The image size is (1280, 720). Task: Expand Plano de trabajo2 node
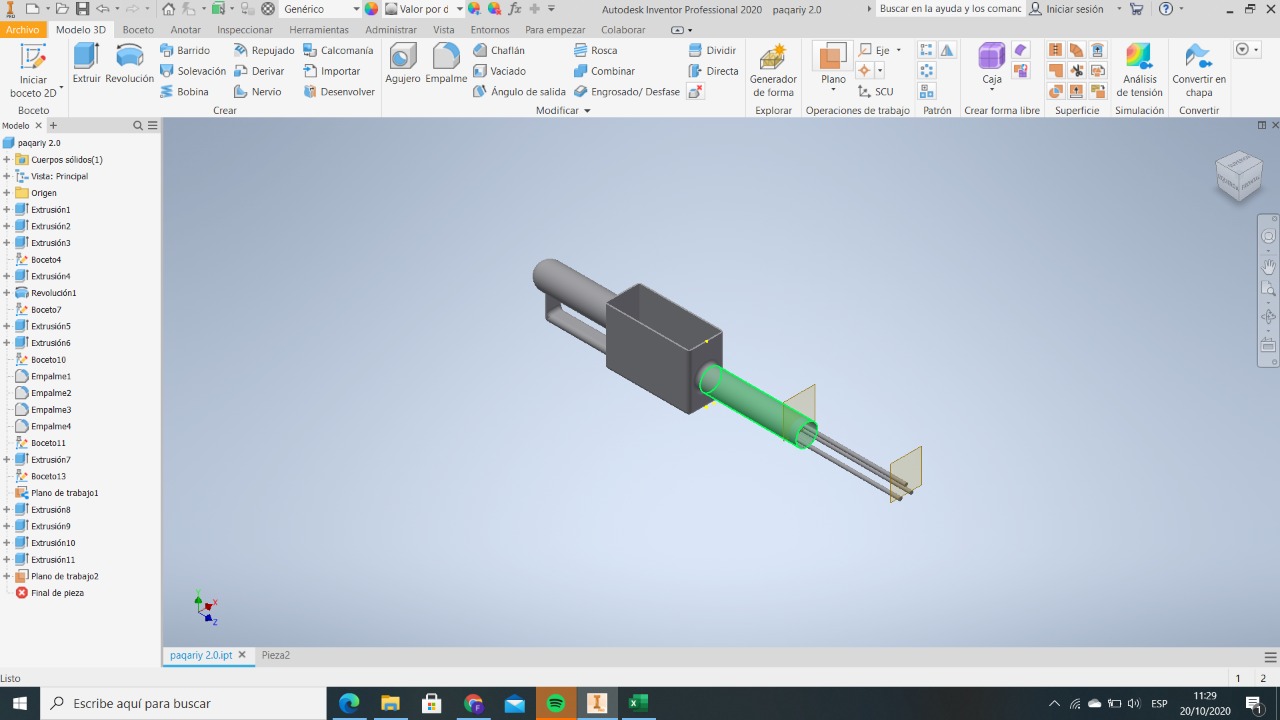coord(6,577)
